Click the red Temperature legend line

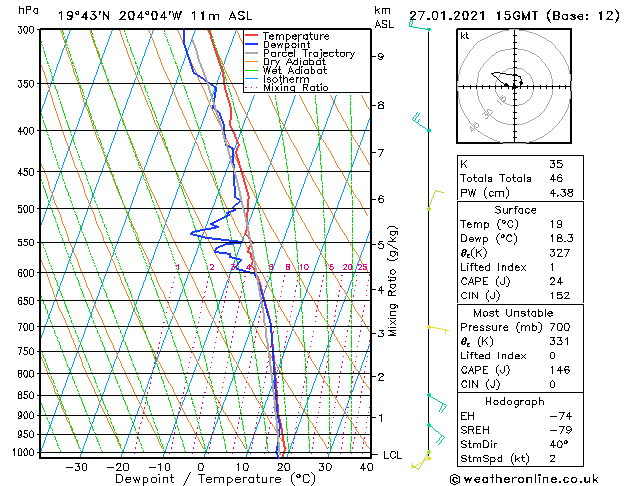coord(252,36)
